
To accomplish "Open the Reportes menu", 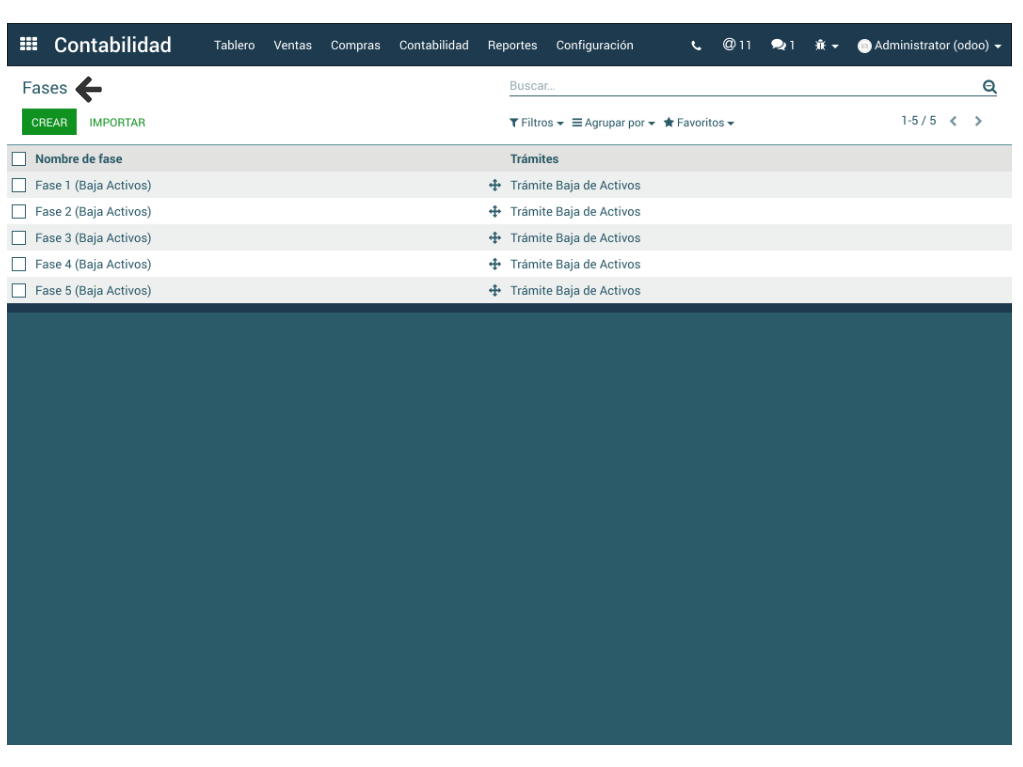I will [512, 46].
